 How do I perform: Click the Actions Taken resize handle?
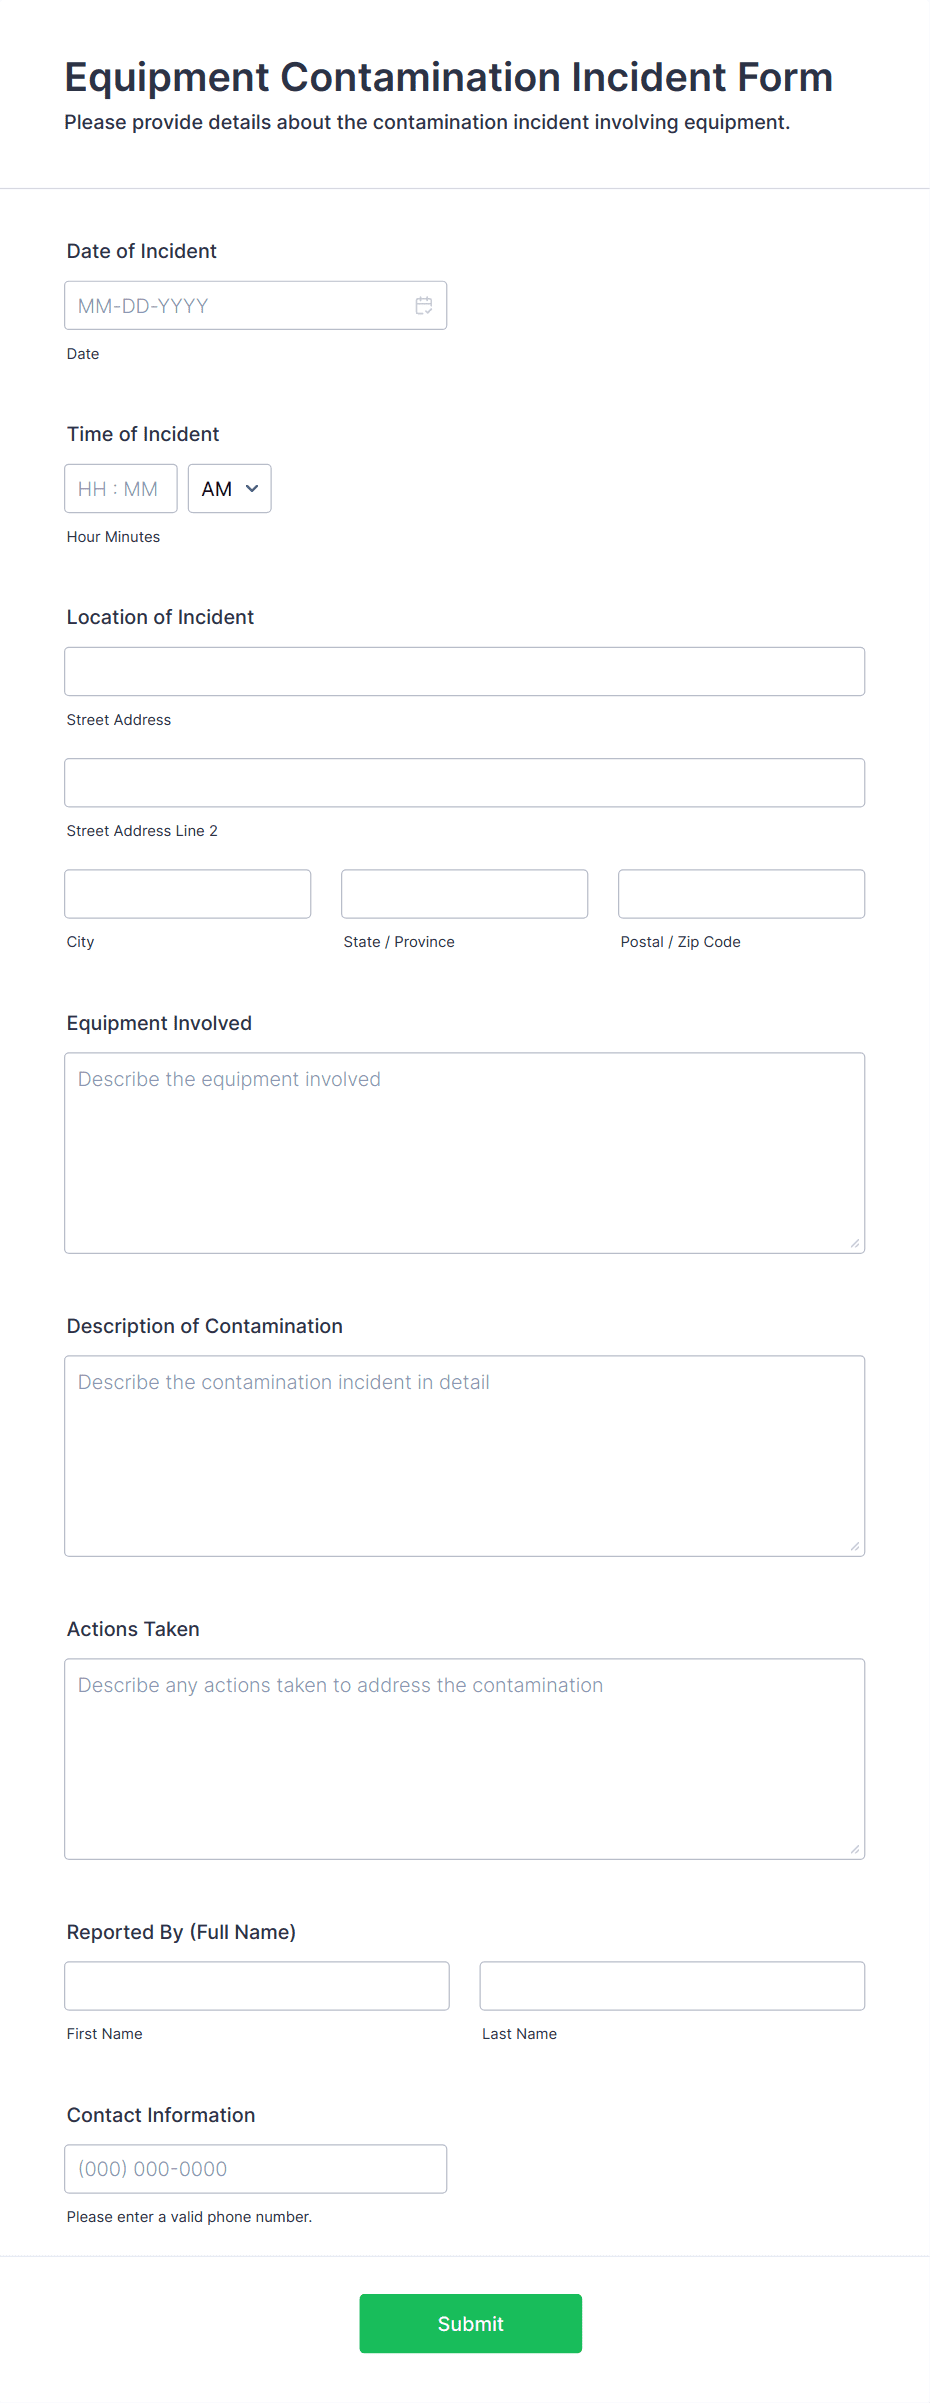[855, 1847]
